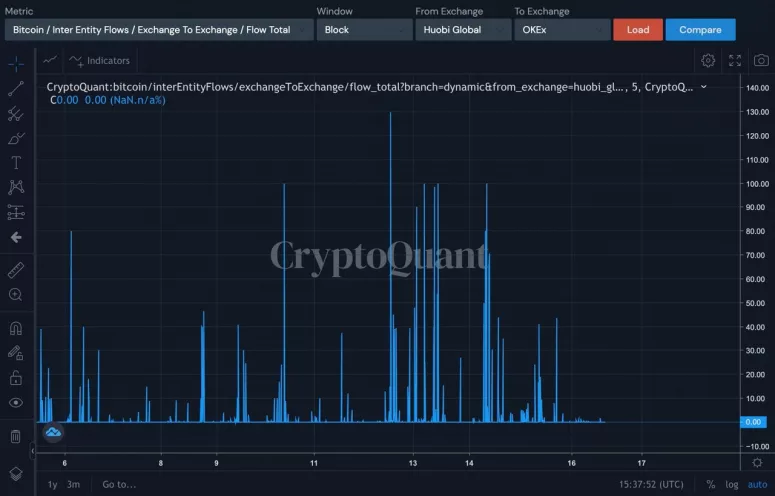Click the chart series title text
The width and height of the screenshot is (775, 496).
click(x=370, y=87)
